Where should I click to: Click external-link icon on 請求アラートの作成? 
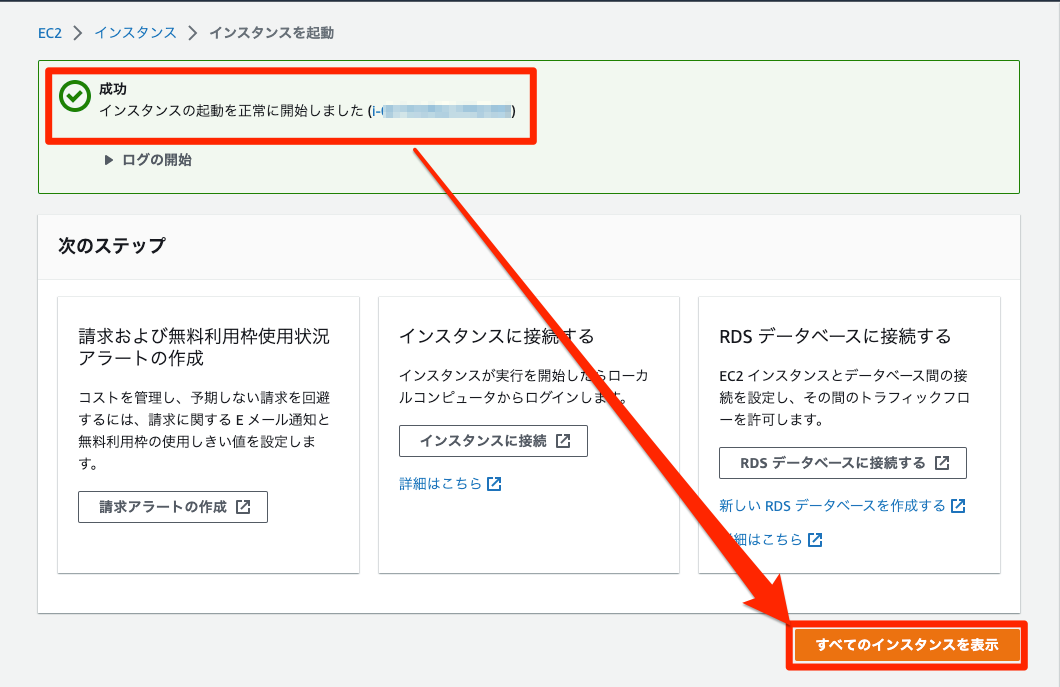[x=243, y=507]
